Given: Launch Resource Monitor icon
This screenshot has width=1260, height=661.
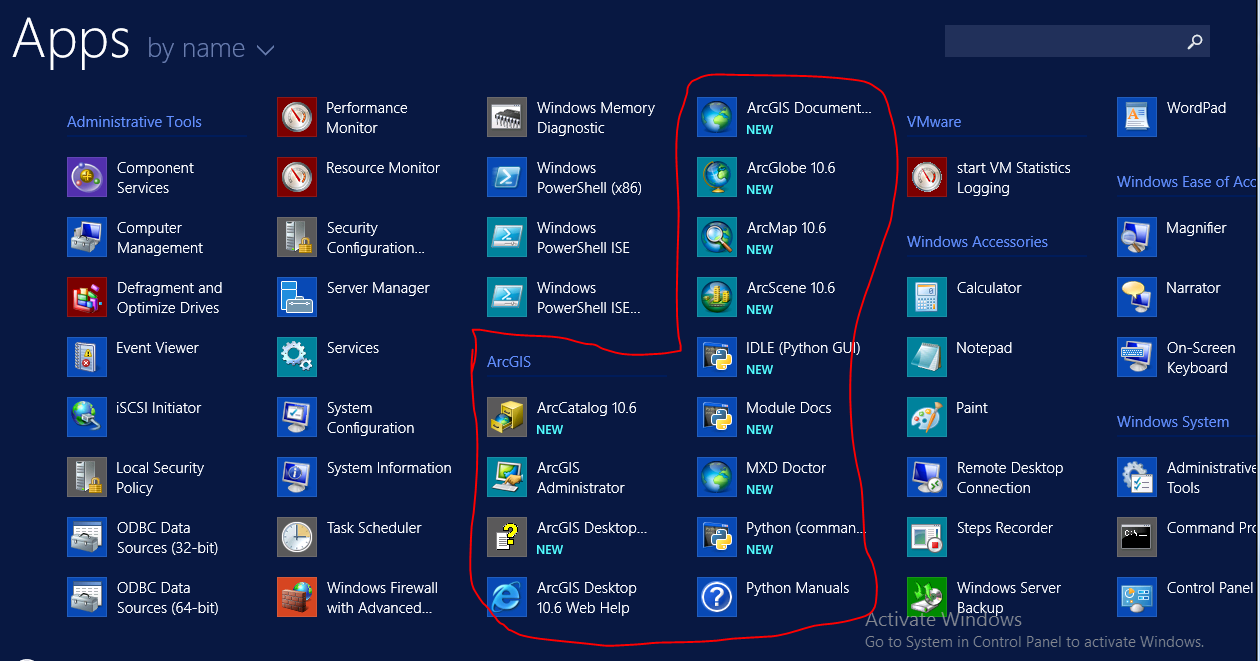Looking at the screenshot, I should 297,178.
